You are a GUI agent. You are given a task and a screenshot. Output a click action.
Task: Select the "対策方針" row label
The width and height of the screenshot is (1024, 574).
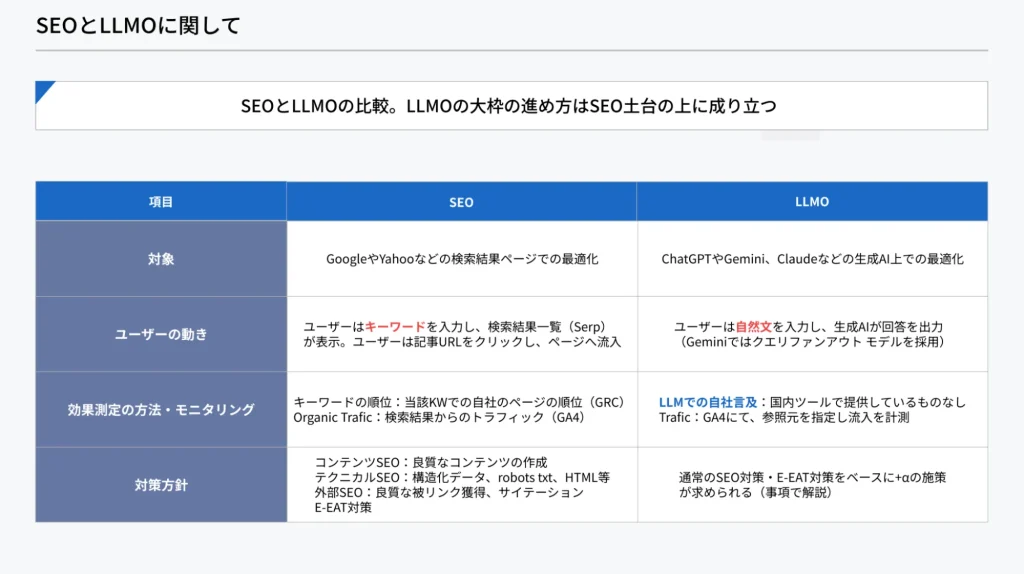pyautogui.click(x=161, y=485)
